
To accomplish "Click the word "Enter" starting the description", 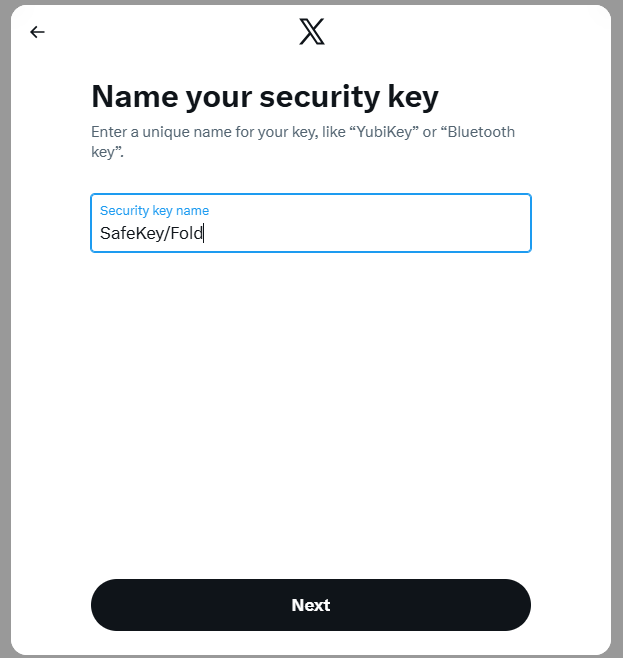I will coord(110,132).
